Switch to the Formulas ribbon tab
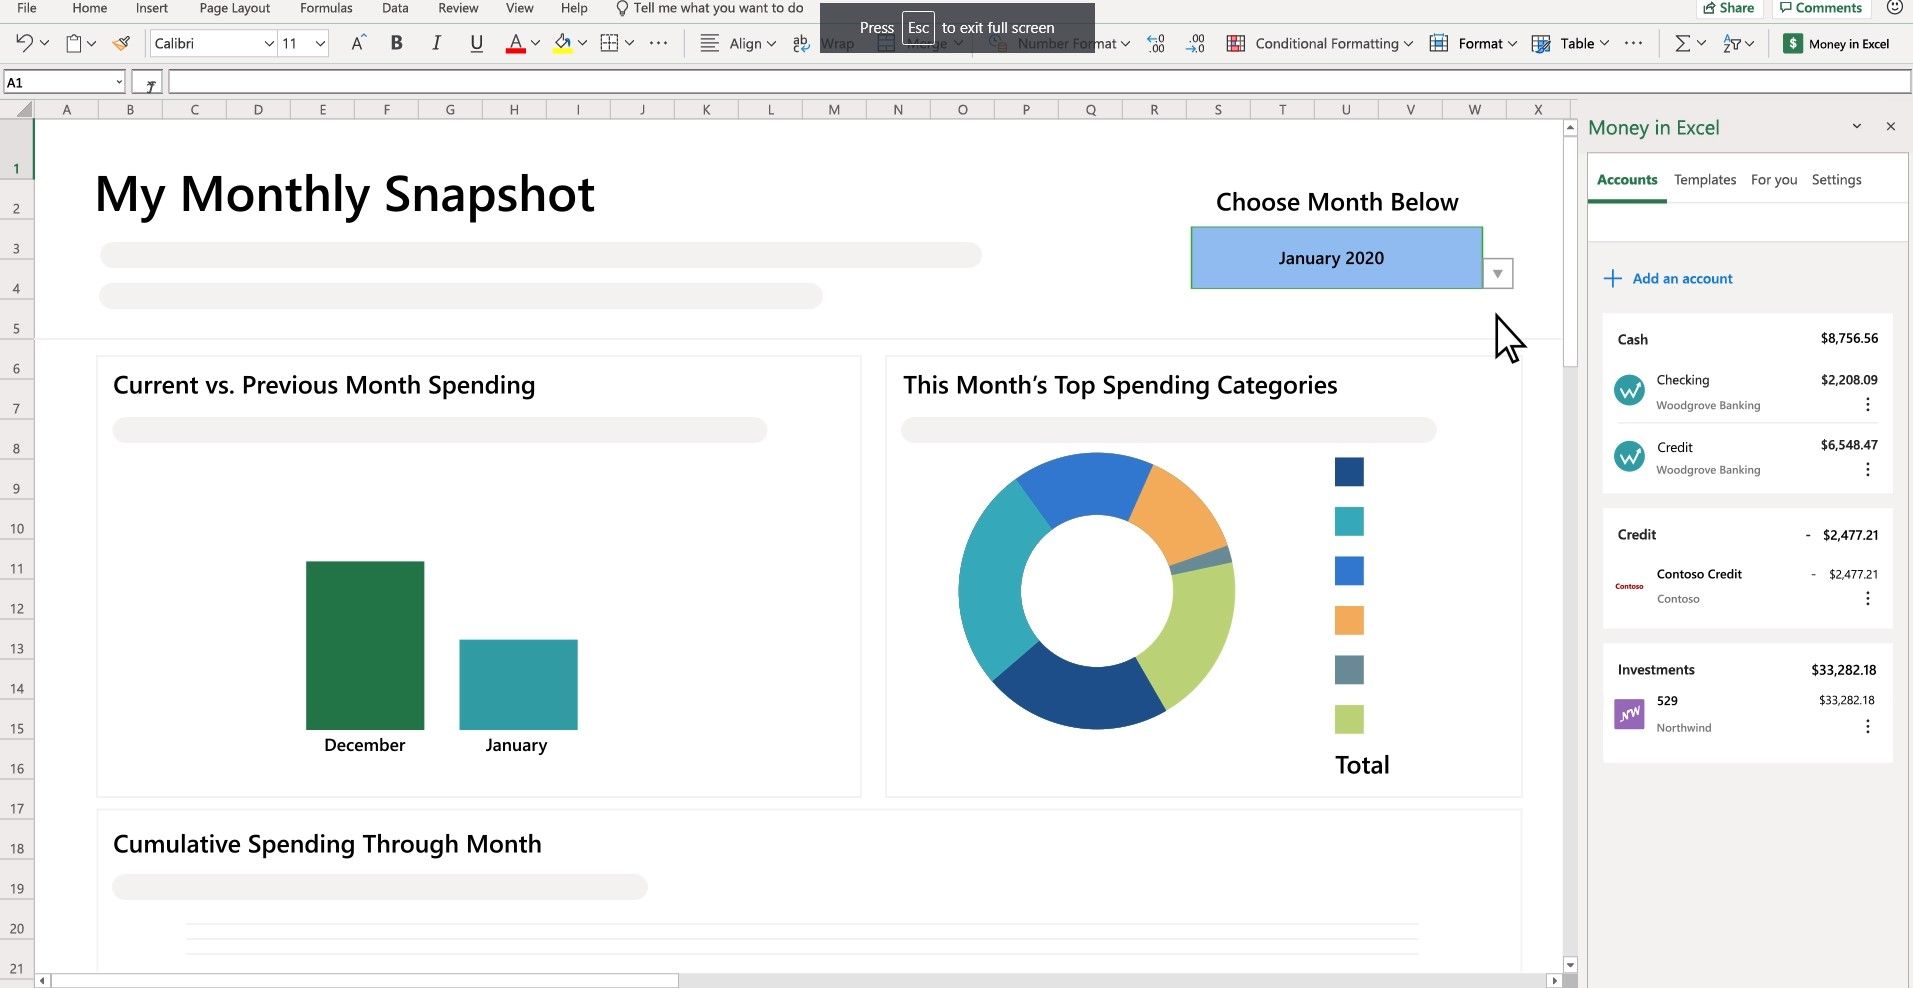The image size is (1913, 988). click(326, 8)
